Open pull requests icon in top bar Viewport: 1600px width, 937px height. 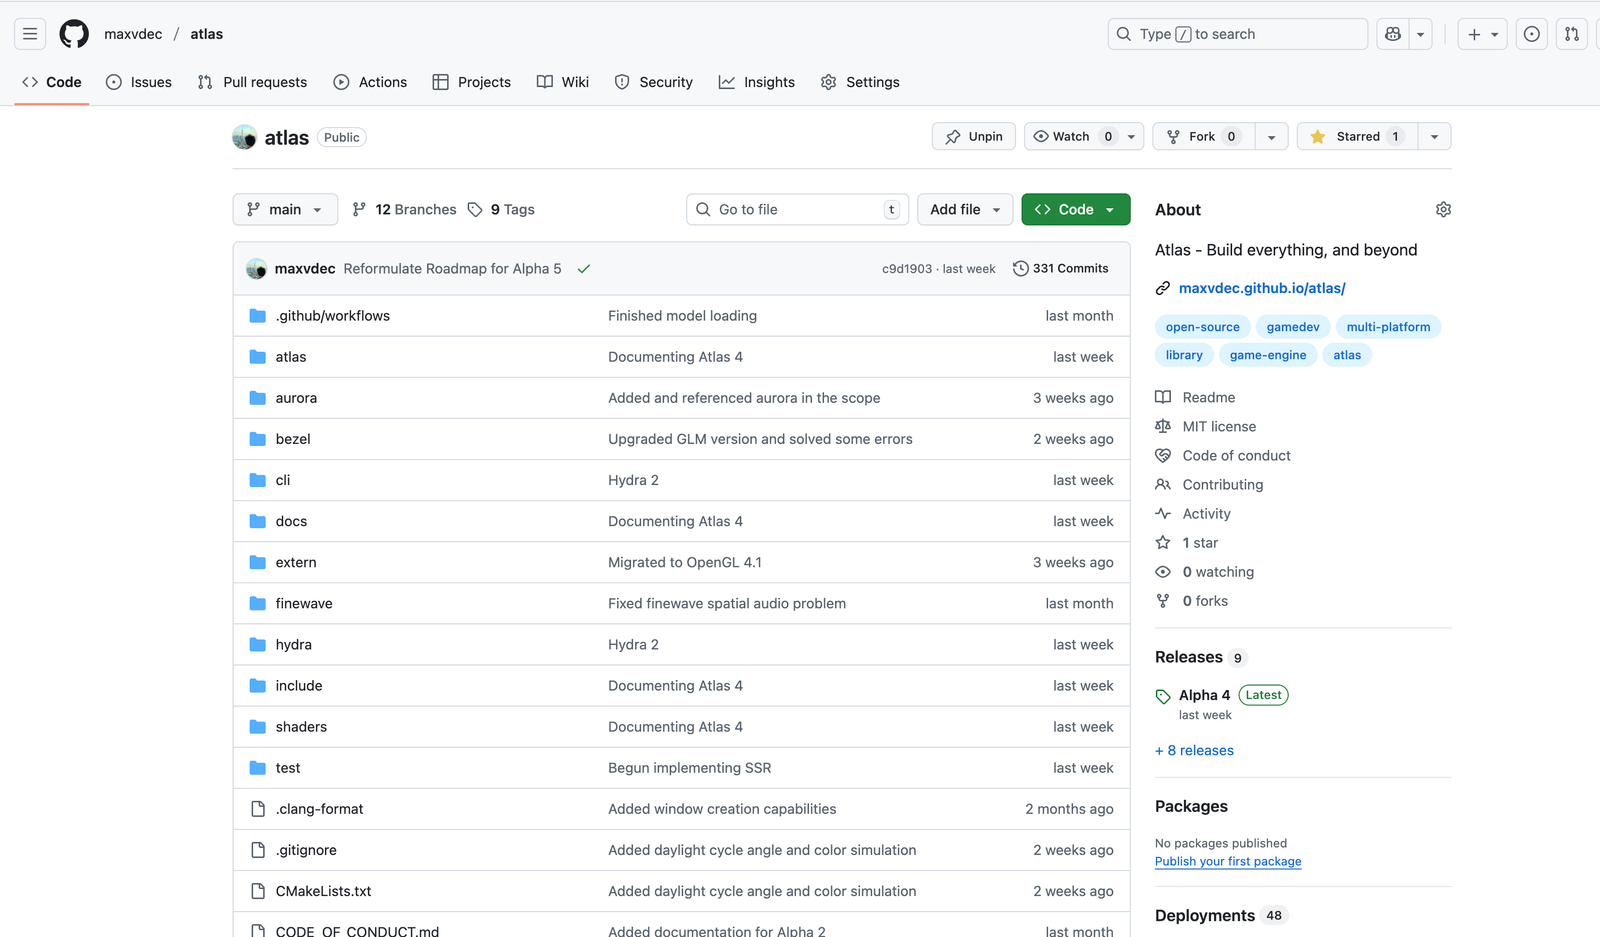(x=1571, y=34)
